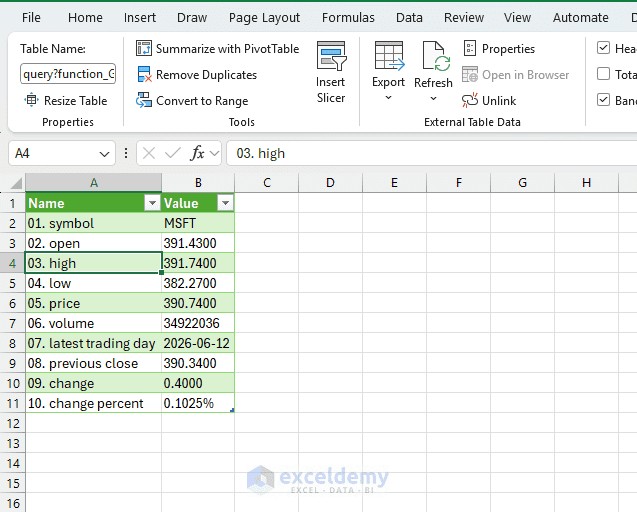Expand the Refresh dropdown arrow
Screen dimensions: 637x512
(433, 98)
